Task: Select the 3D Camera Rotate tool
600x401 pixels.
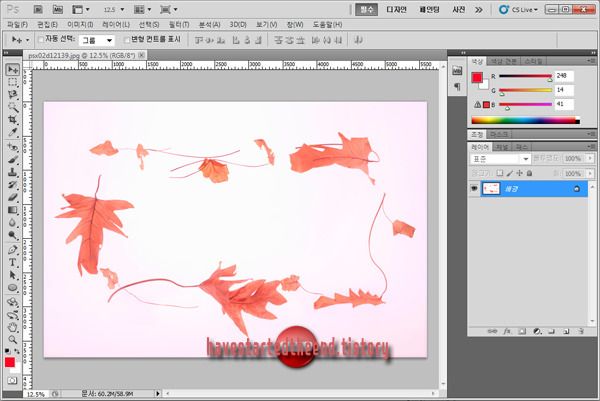Action: tap(13, 315)
